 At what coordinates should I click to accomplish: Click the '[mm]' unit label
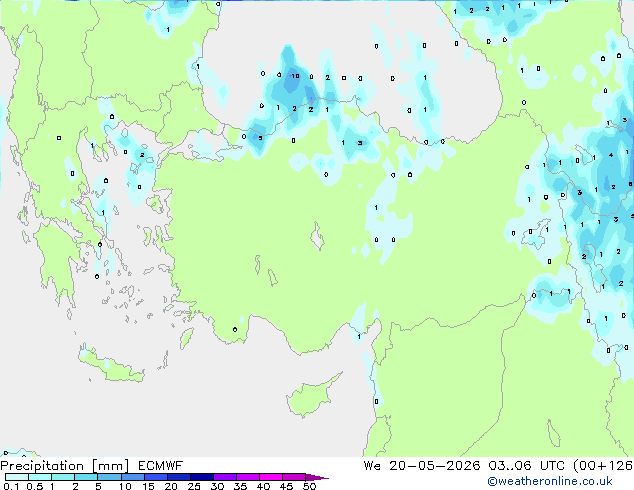(110, 466)
